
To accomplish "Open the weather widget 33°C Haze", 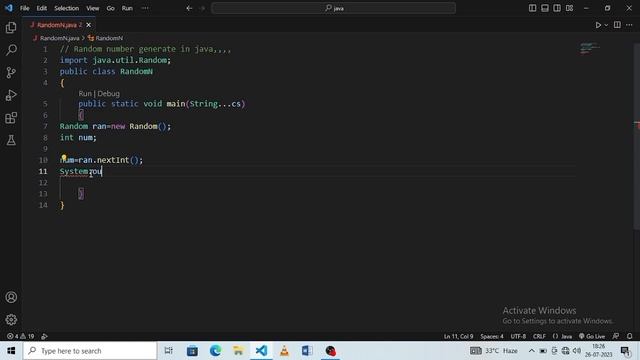I will pos(493,351).
